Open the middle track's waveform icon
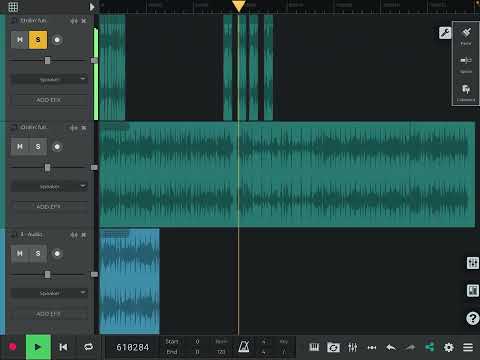Image resolution: width=480 pixels, height=360 pixels. [74, 128]
